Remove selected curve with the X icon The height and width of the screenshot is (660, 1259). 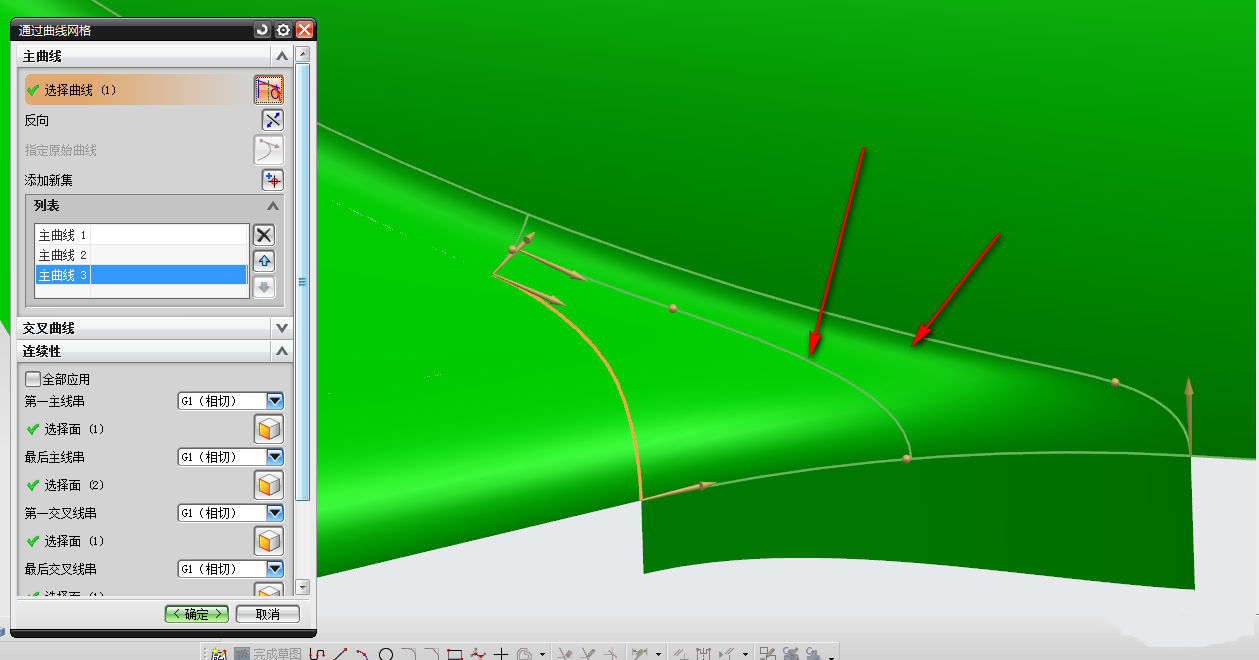click(x=263, y=235)
